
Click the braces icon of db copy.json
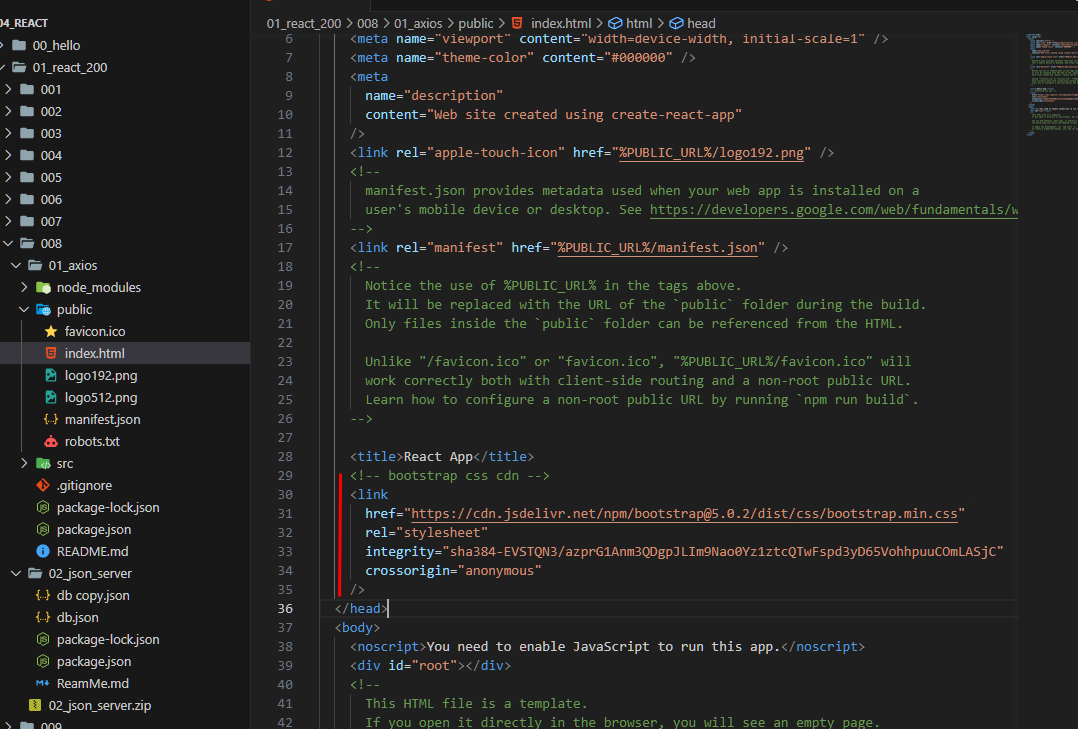pos(43,596)
